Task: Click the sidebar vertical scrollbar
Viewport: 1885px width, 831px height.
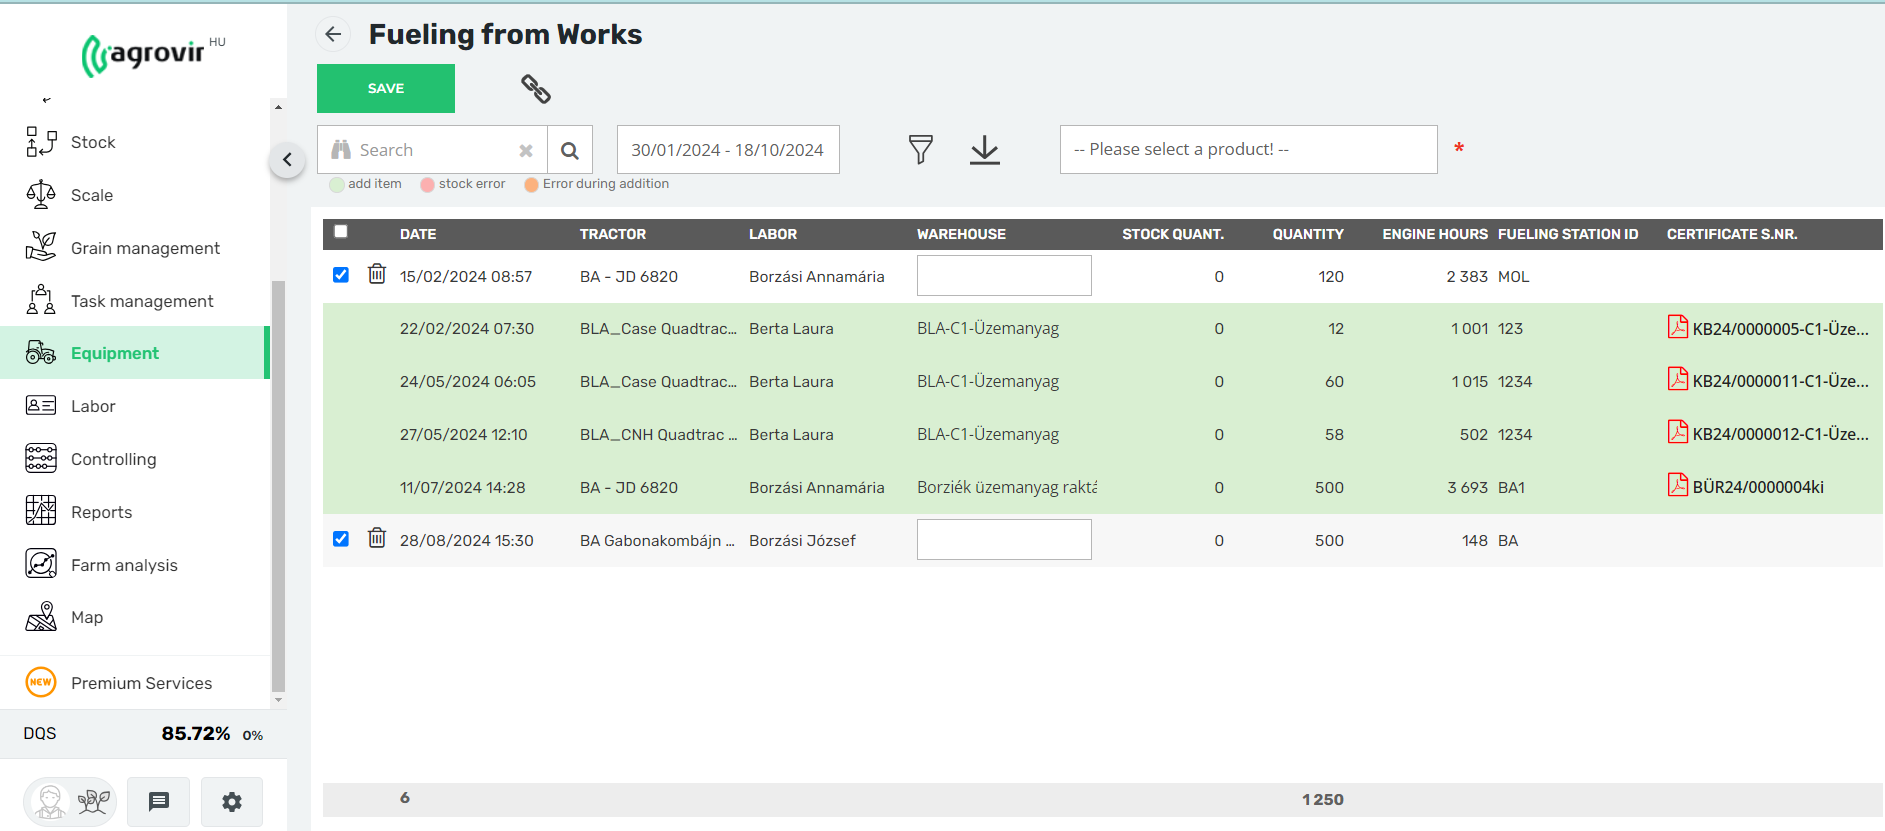Action: 278,486
